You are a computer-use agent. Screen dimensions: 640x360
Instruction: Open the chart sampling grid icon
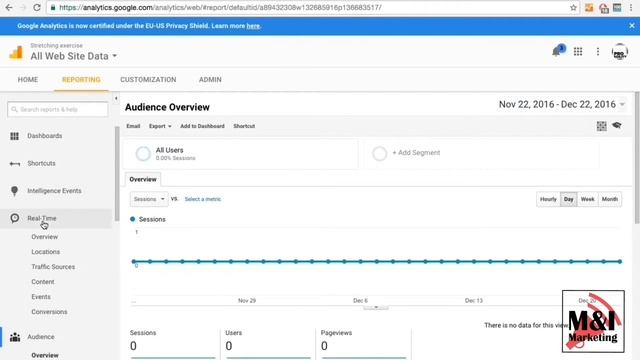[601, 126]
